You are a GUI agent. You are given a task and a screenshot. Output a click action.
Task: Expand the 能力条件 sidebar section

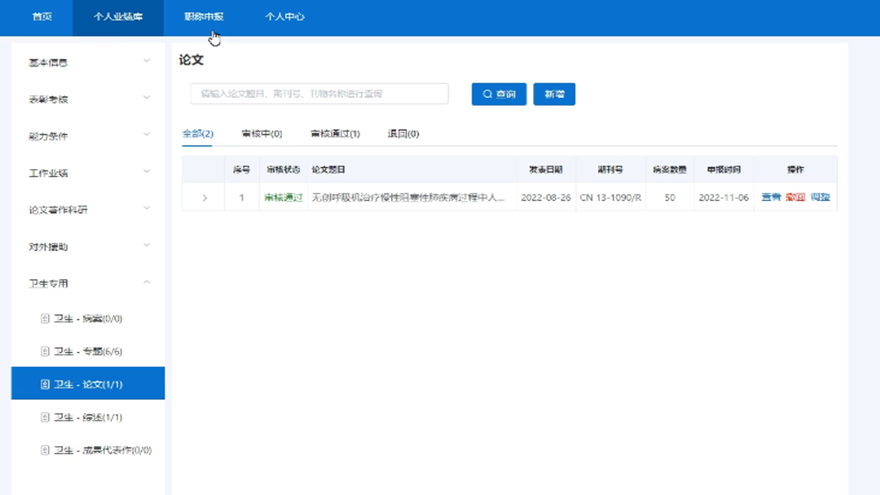point(87,136)
